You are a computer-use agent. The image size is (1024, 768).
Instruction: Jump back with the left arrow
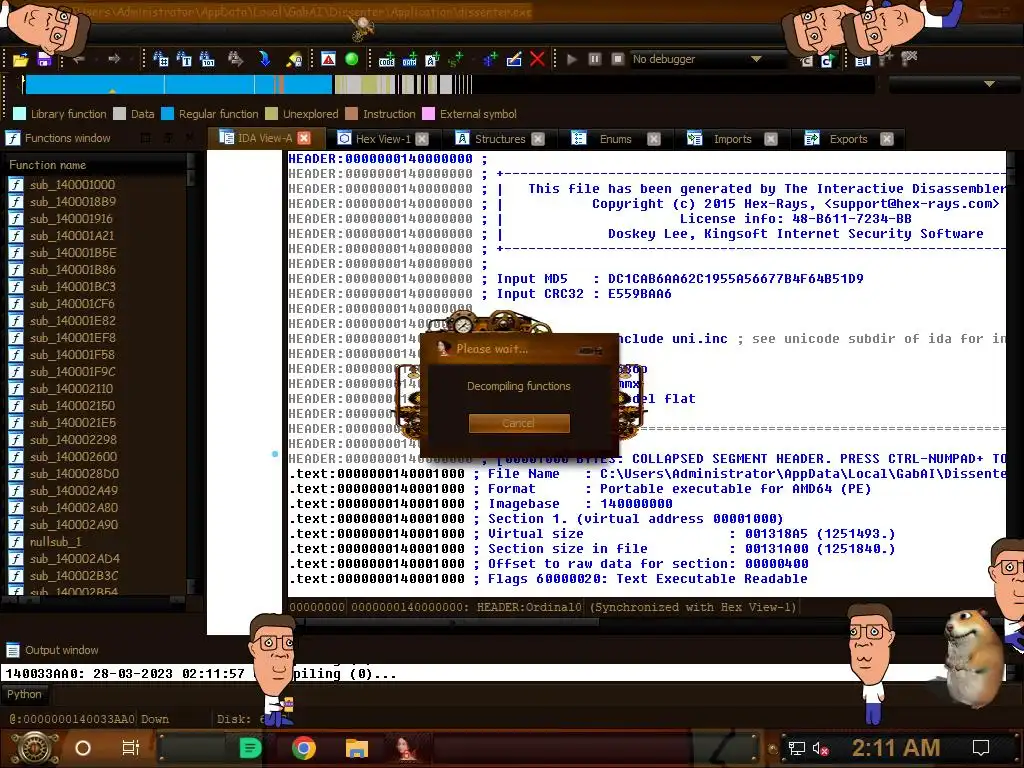point(79,59)
